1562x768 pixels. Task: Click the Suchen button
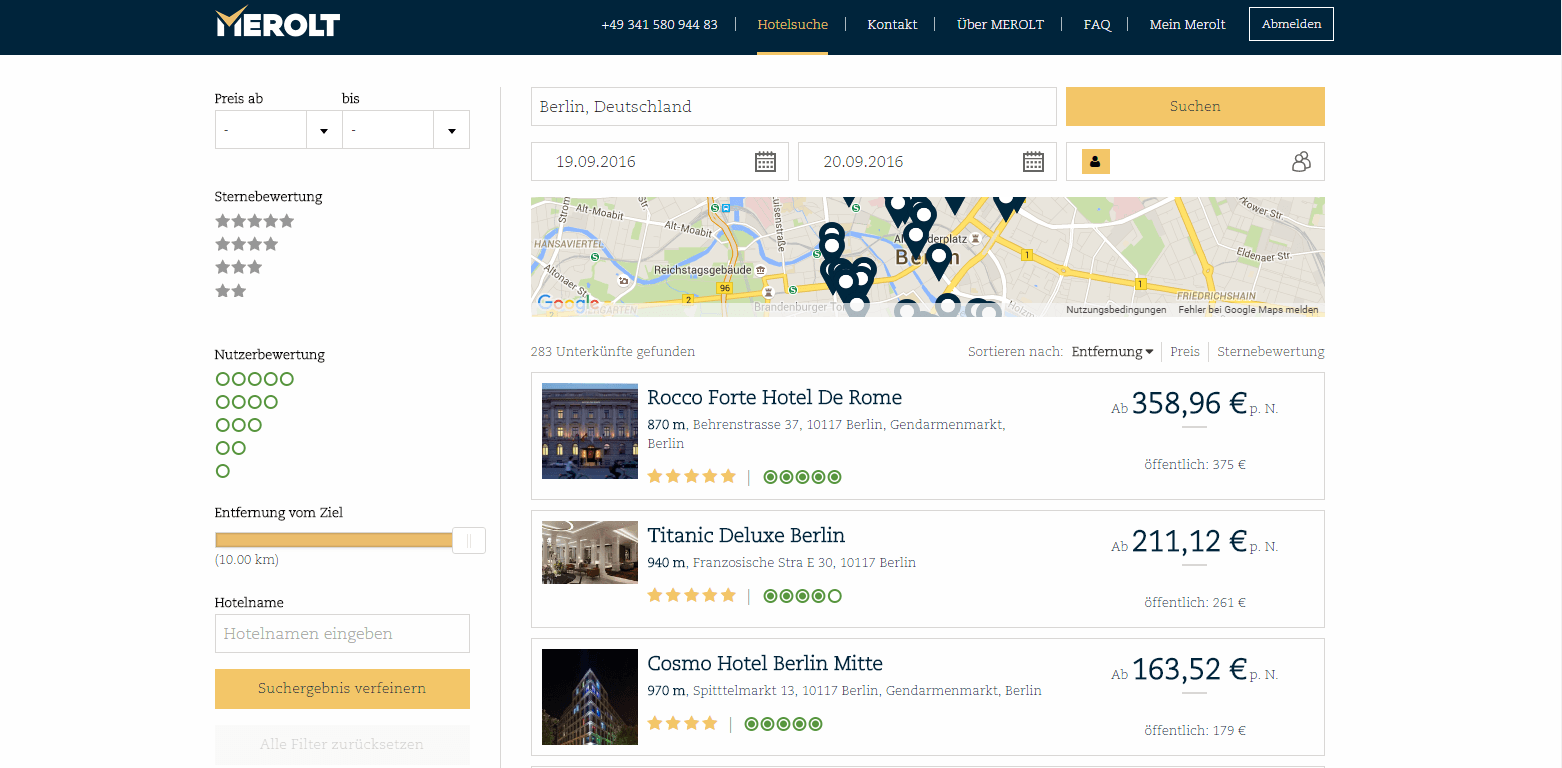click(1195, 106)
